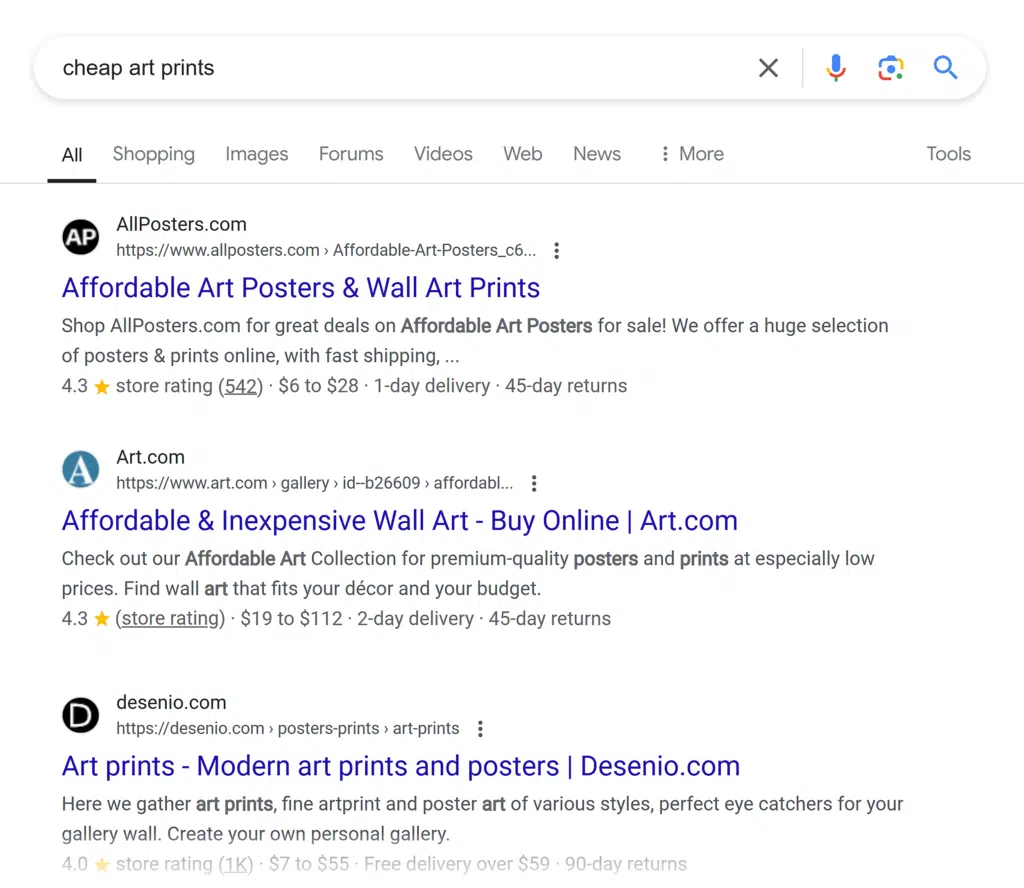
Task: Open options menu for Desenio result
Action: point(480,729)
